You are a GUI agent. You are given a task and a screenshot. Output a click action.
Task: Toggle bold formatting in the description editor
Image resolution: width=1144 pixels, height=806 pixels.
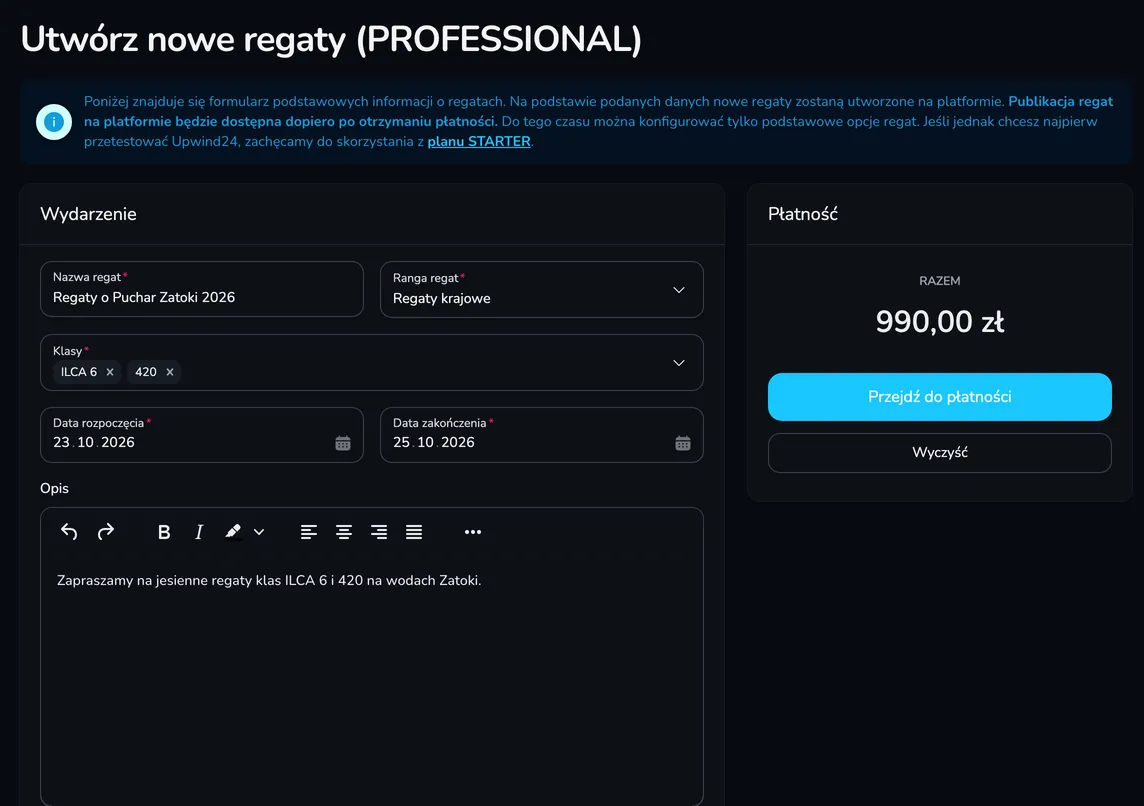pyautogui.click(x=164, y=532)
